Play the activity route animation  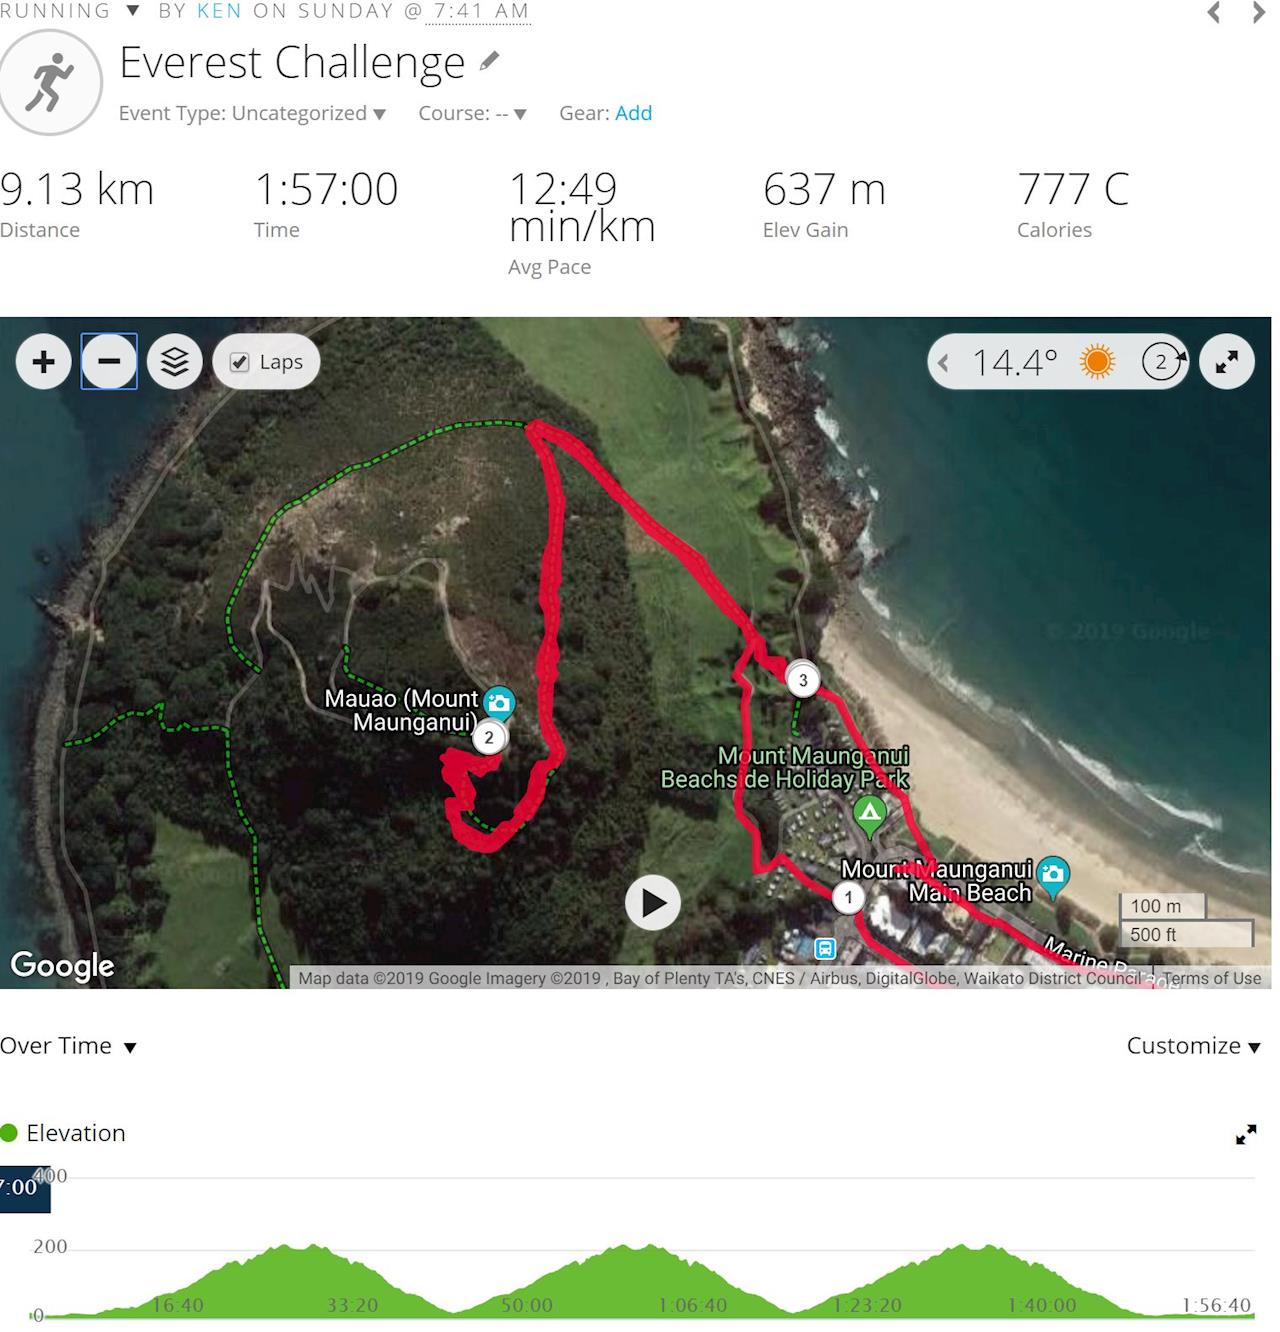(x=653, y=903)
